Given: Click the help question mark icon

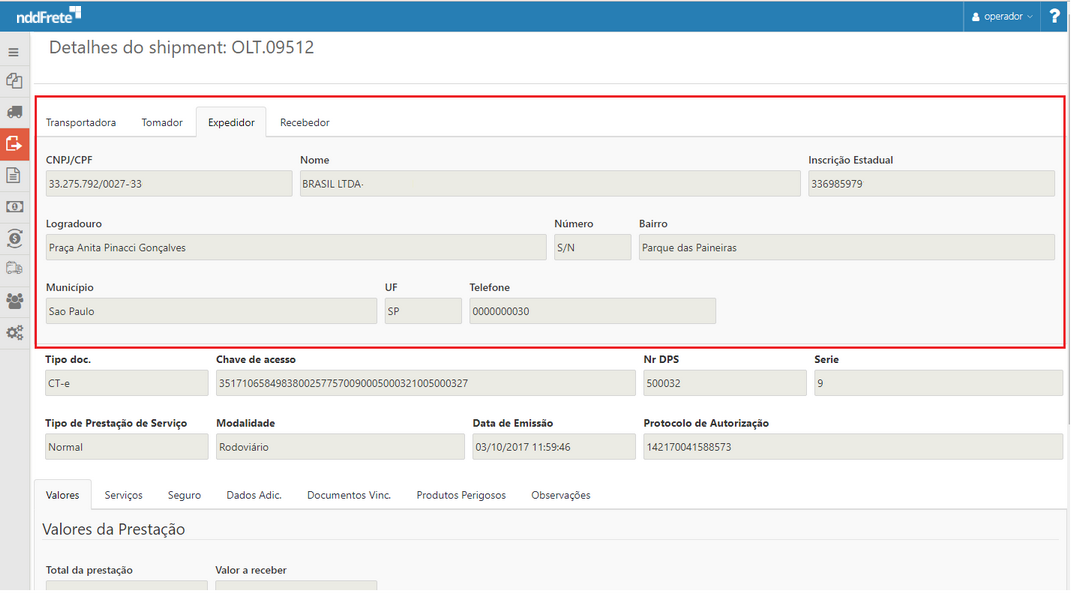Looking at the screenshot, I should pos(1054,16).
